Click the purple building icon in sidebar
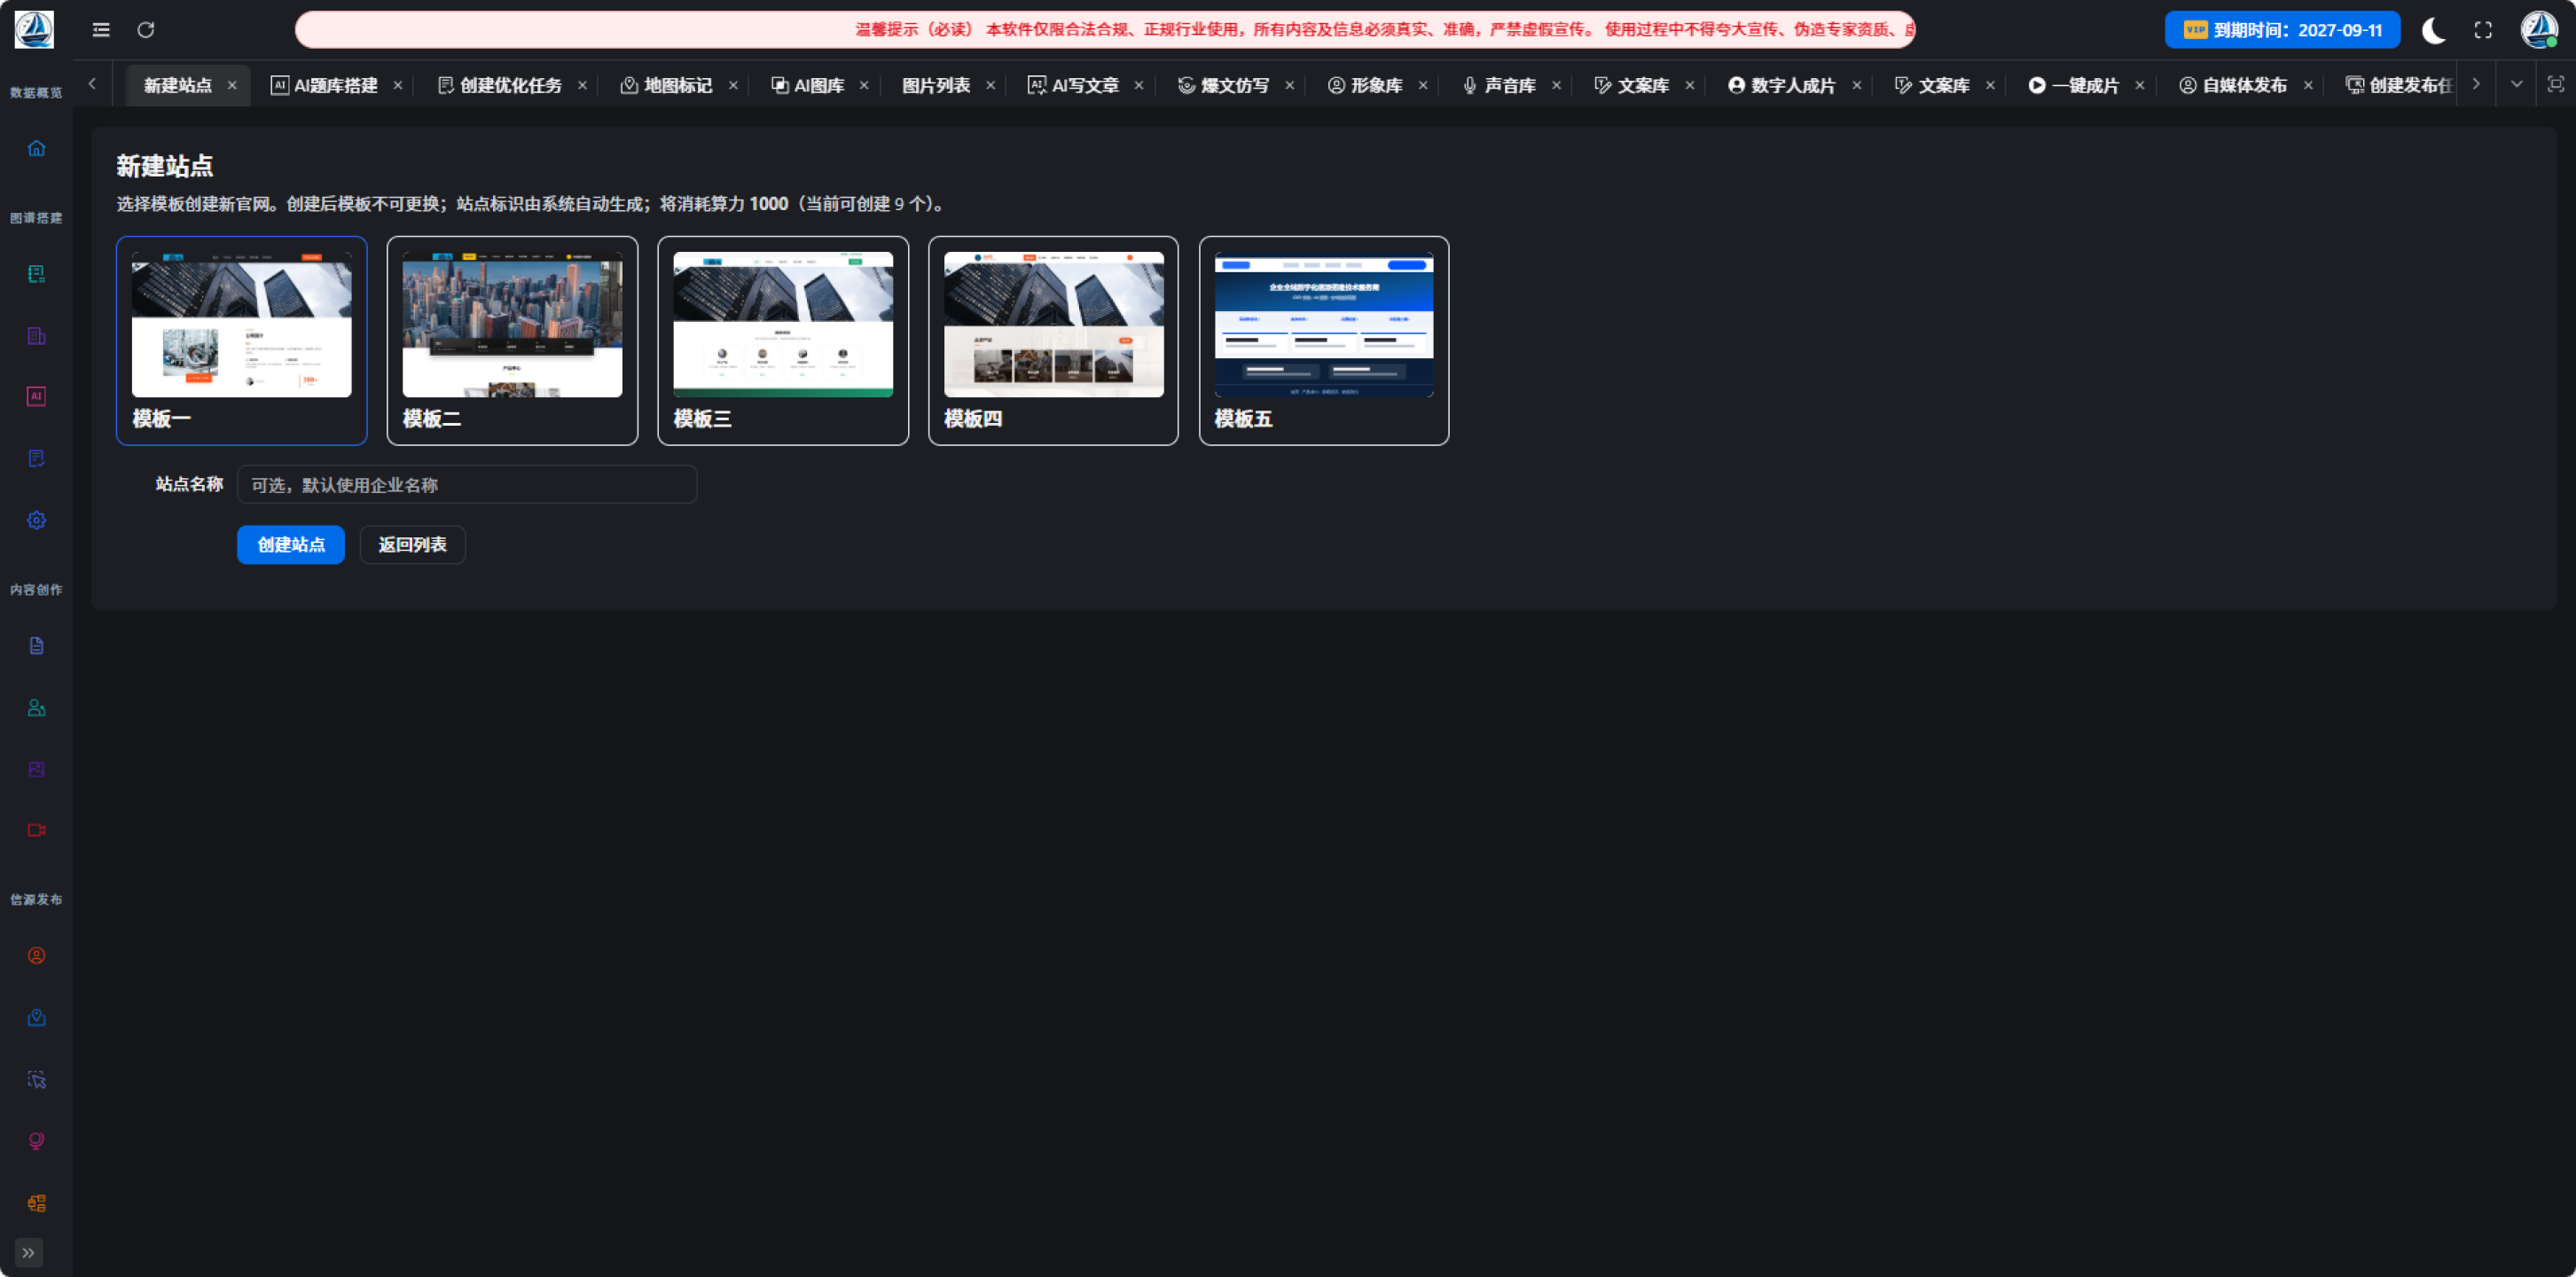Screen dimensions: 2576x1277 pos(36,336)
